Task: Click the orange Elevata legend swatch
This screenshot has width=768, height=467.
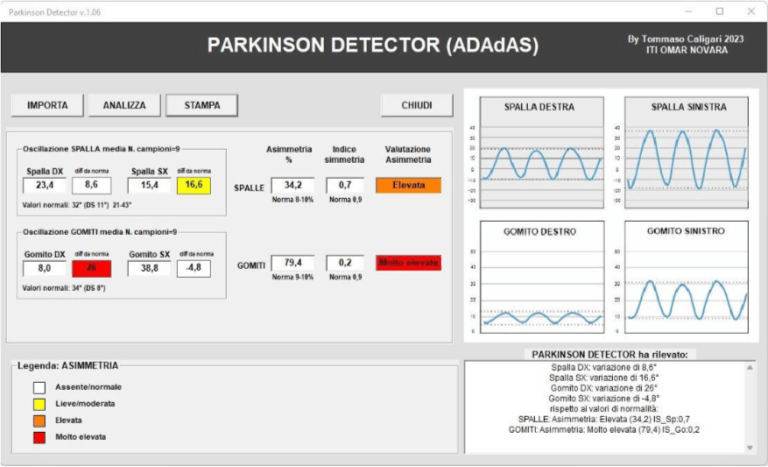Action: 39,421
